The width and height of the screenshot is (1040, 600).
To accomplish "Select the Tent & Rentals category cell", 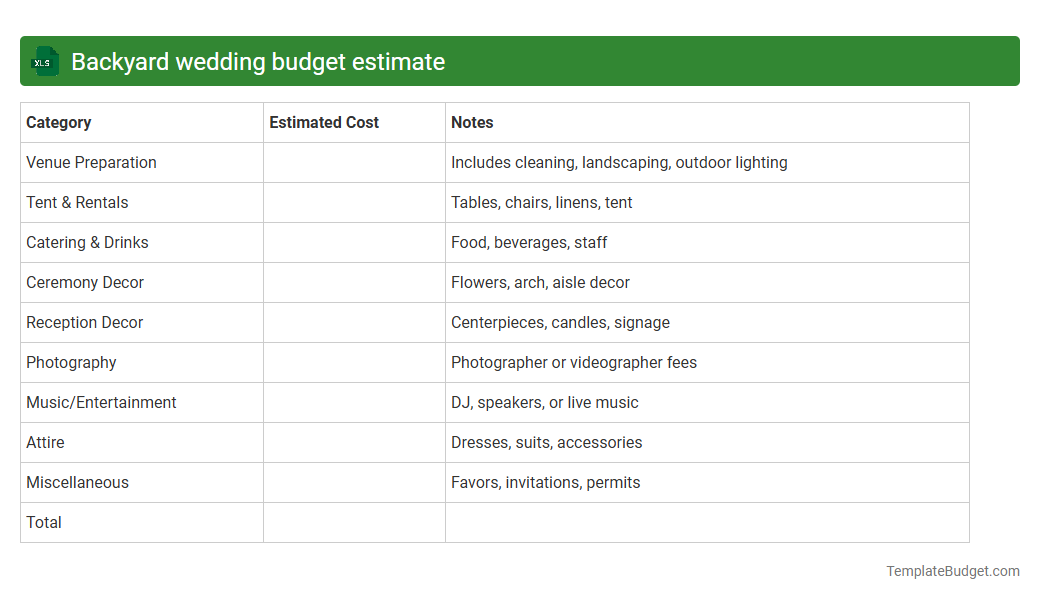I will pos(77,202).
